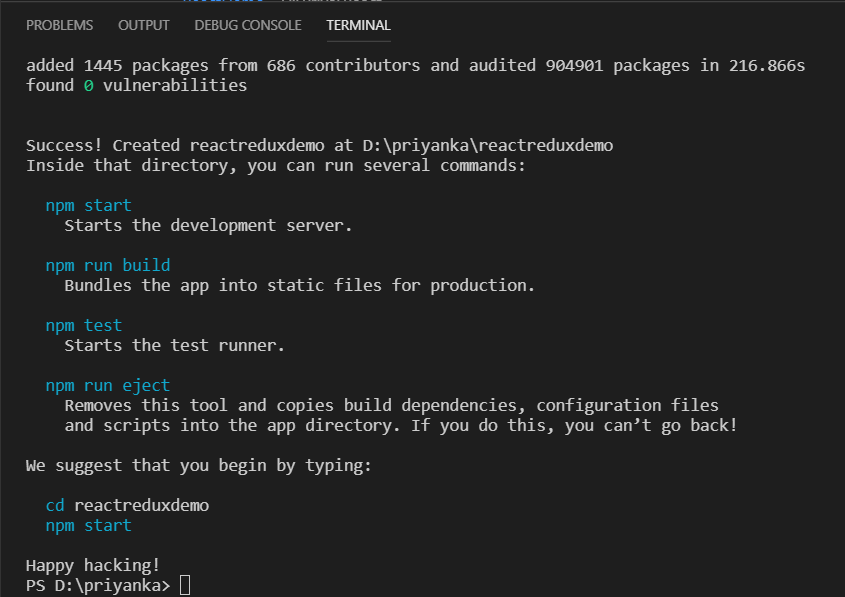Focus the terminal cursor after PS D:\priyanka>

pyautogui.click(x=184, y=585)
